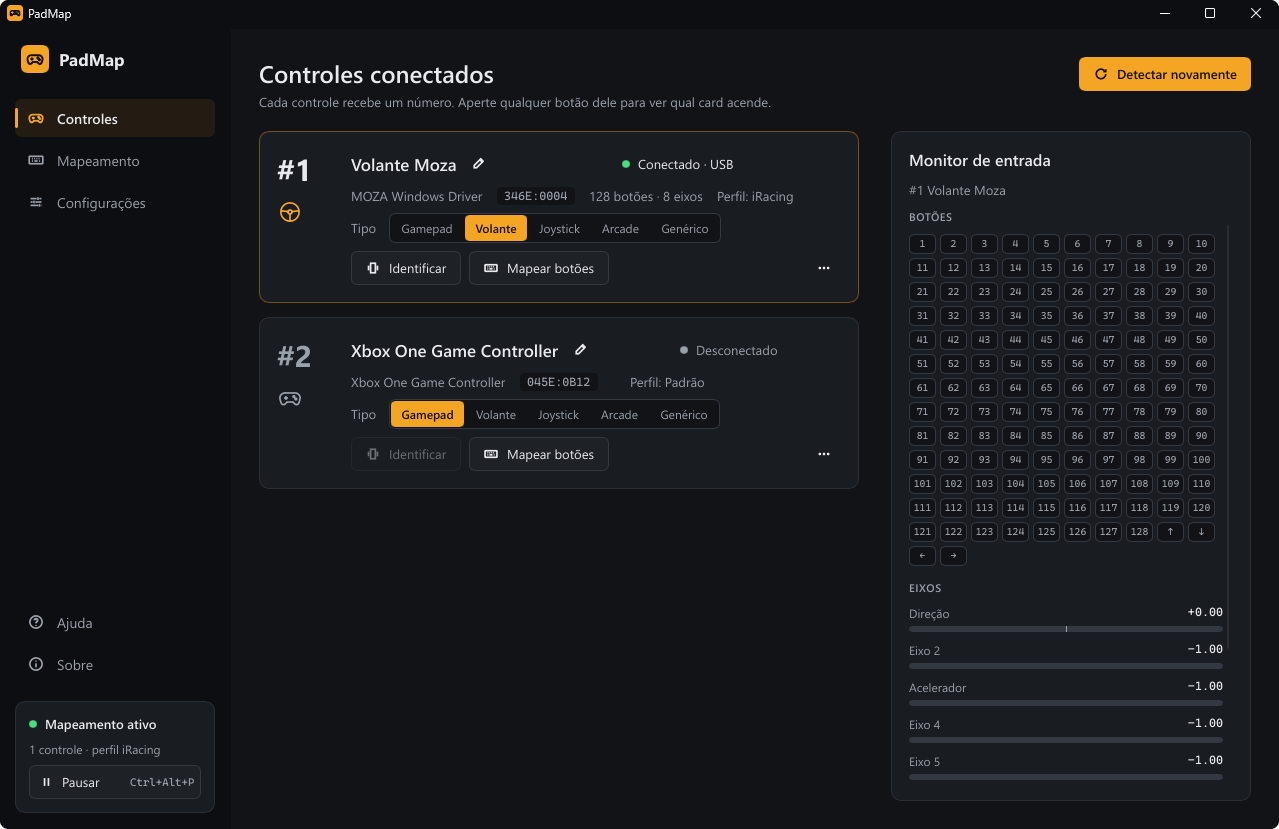Open more options for Volante Moza
This screenshot has height=829, width=1279.
pyautogui.click(x=824, y=268)
